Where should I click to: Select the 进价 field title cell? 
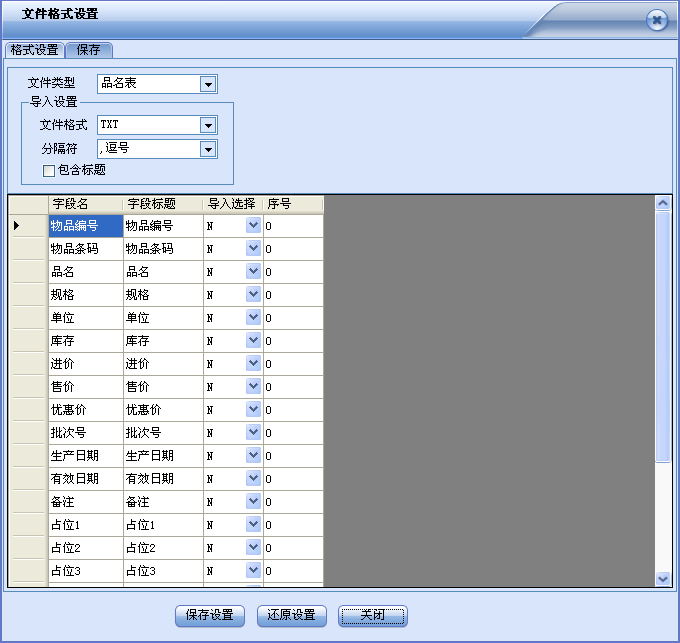[163, 364]
